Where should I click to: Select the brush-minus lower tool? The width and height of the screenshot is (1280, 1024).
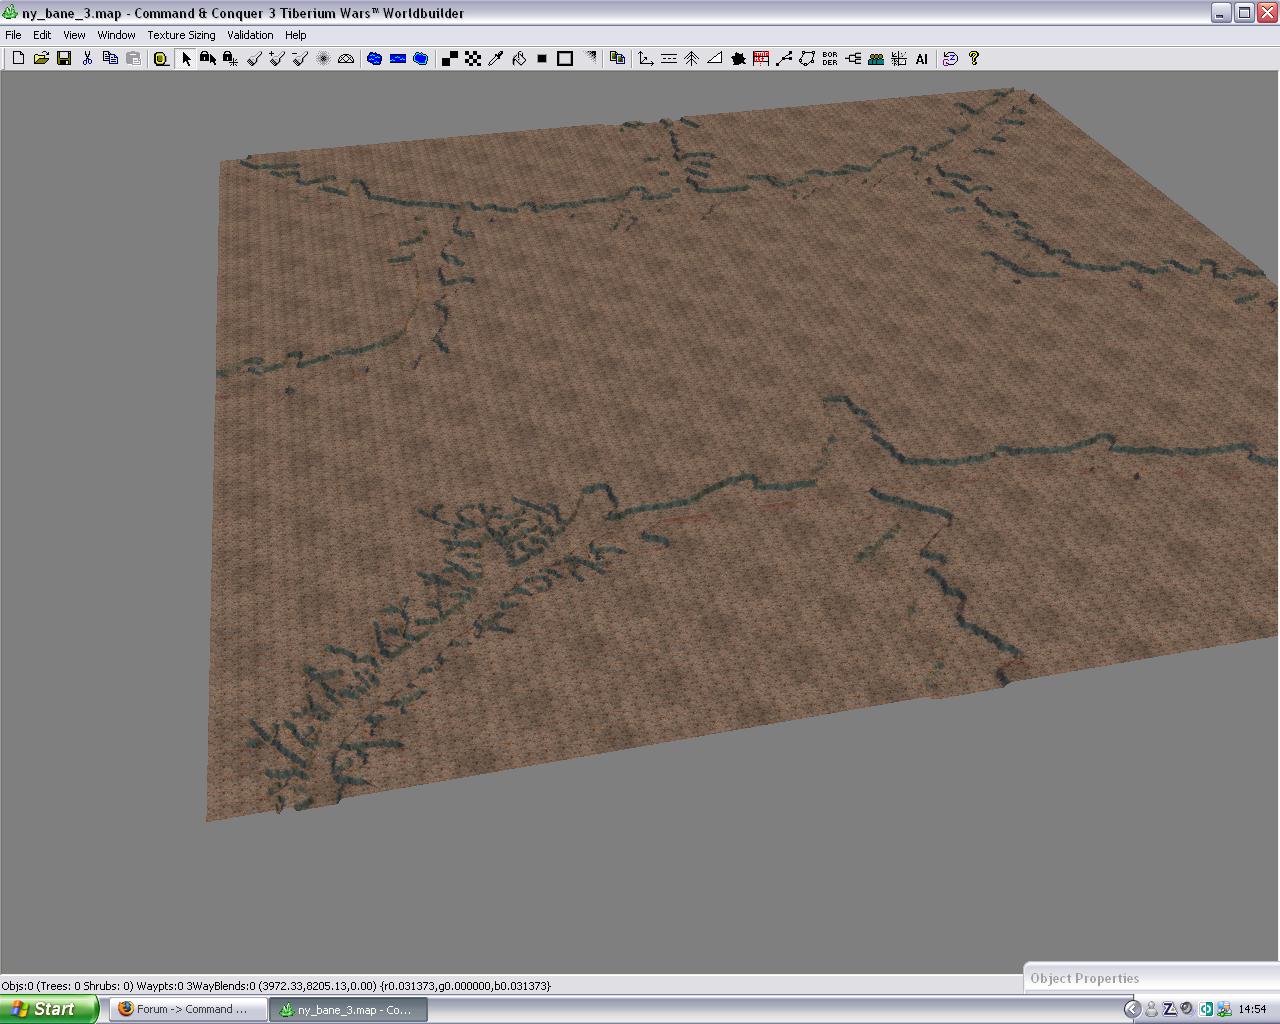pos(300,59)
